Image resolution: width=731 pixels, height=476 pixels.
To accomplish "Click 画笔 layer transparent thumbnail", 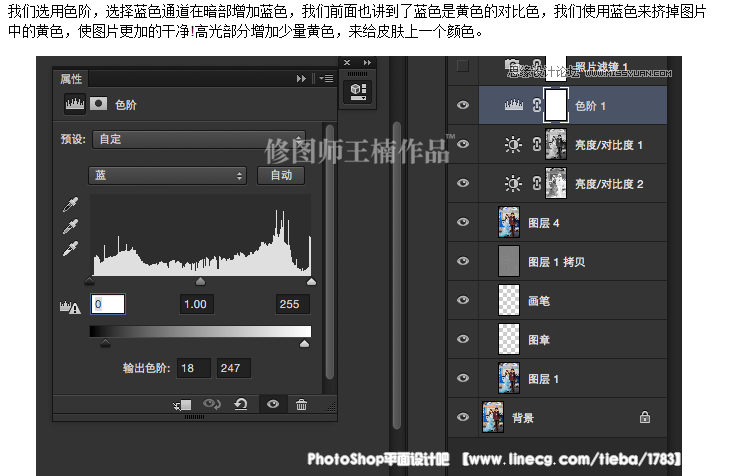I will click(x=509, y=300).
